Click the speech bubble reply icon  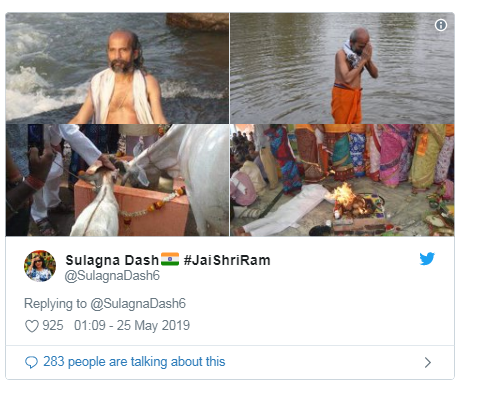coord(31,362)
